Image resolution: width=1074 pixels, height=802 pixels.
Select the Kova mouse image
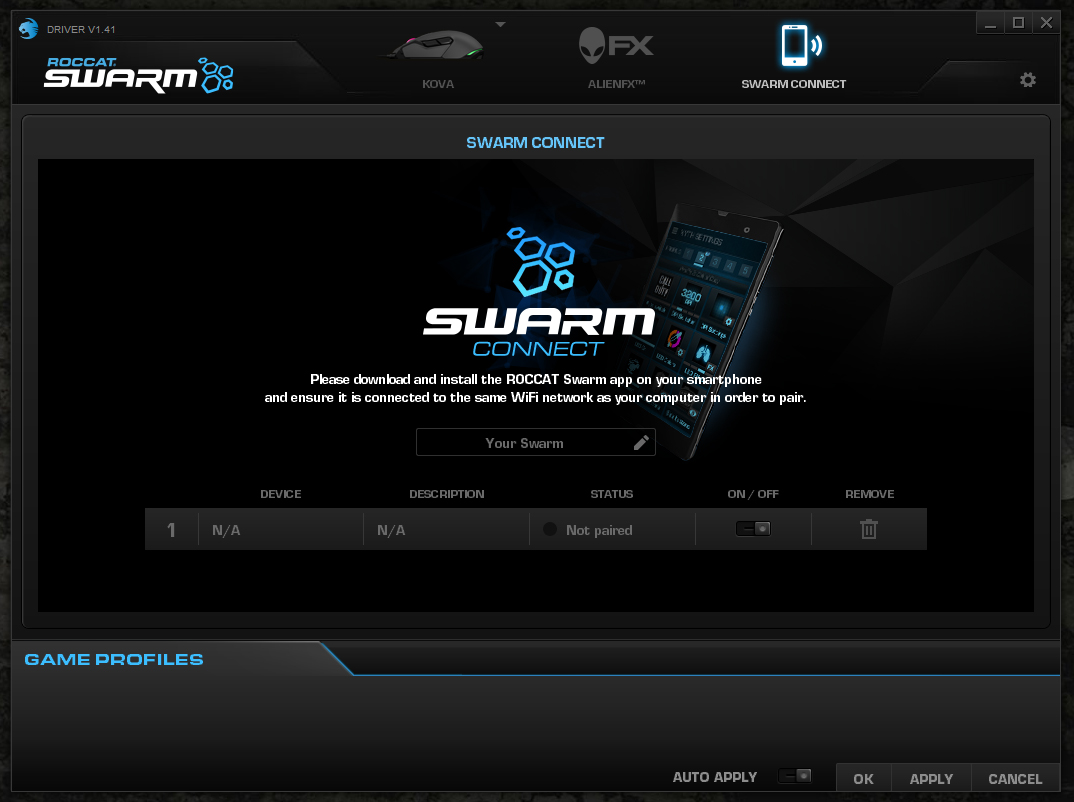click(x=437, y=46)
